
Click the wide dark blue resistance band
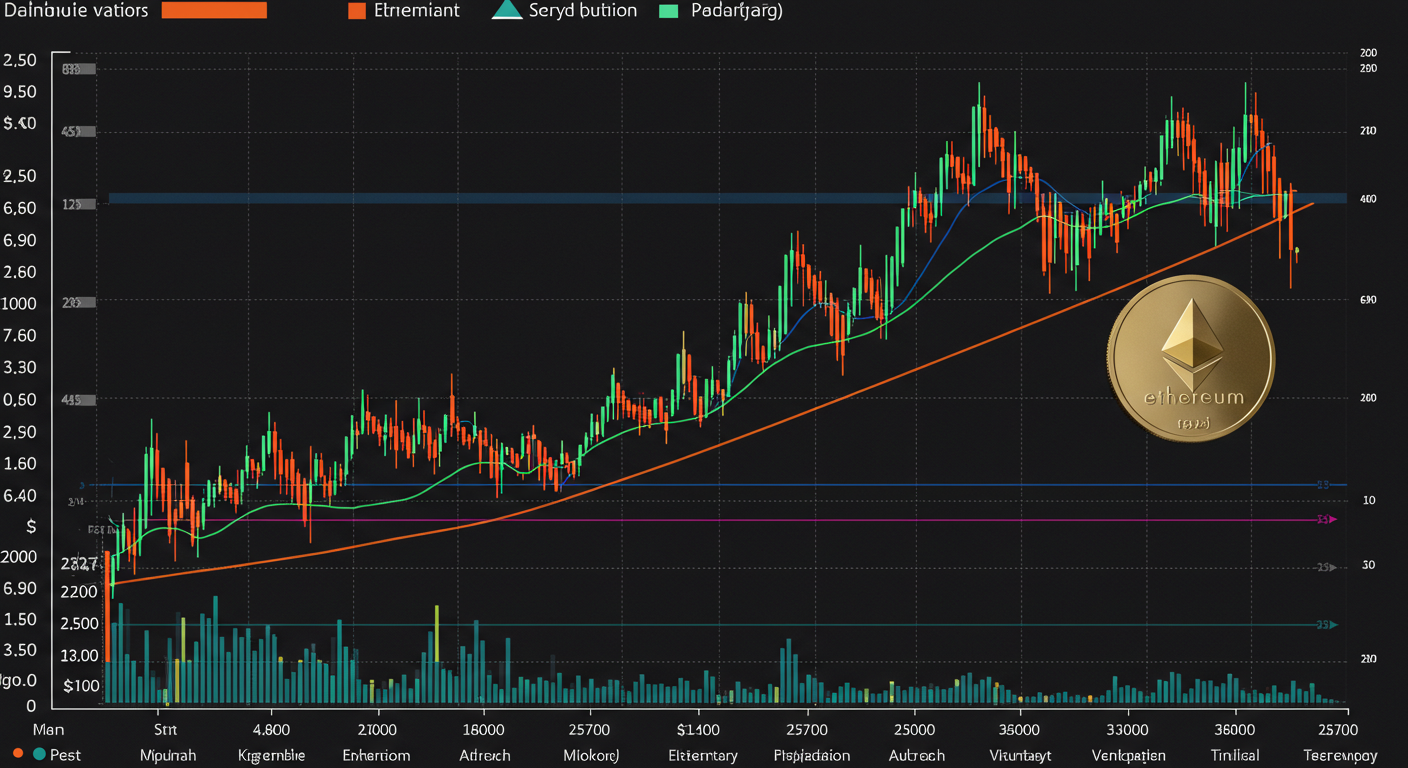click(x=728, y=198)
